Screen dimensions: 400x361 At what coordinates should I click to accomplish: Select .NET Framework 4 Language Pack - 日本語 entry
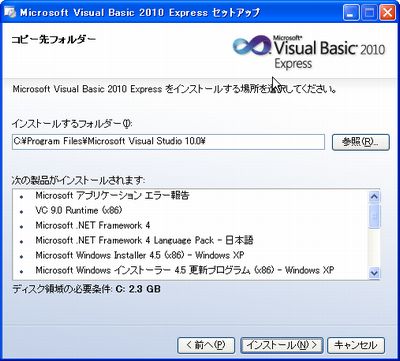click(144, 240)
